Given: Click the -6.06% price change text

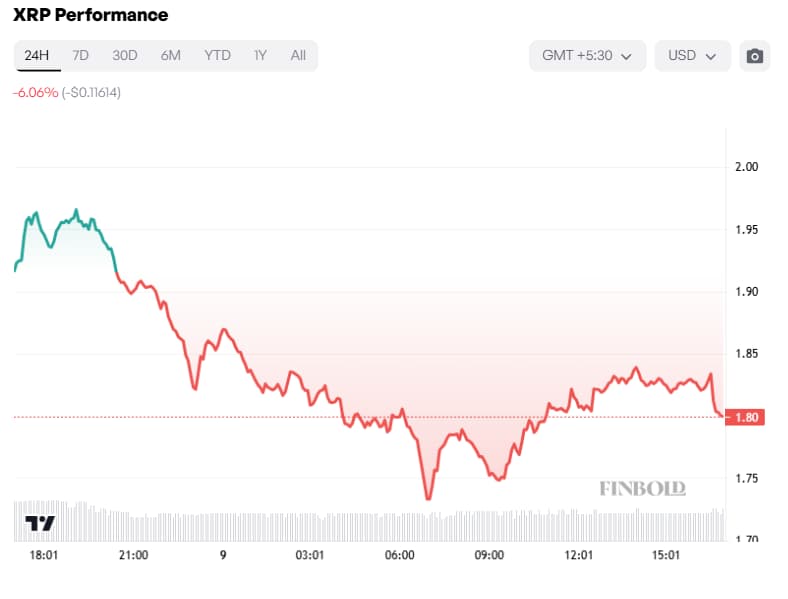Looking at the screenshot, I should [32, 92].
